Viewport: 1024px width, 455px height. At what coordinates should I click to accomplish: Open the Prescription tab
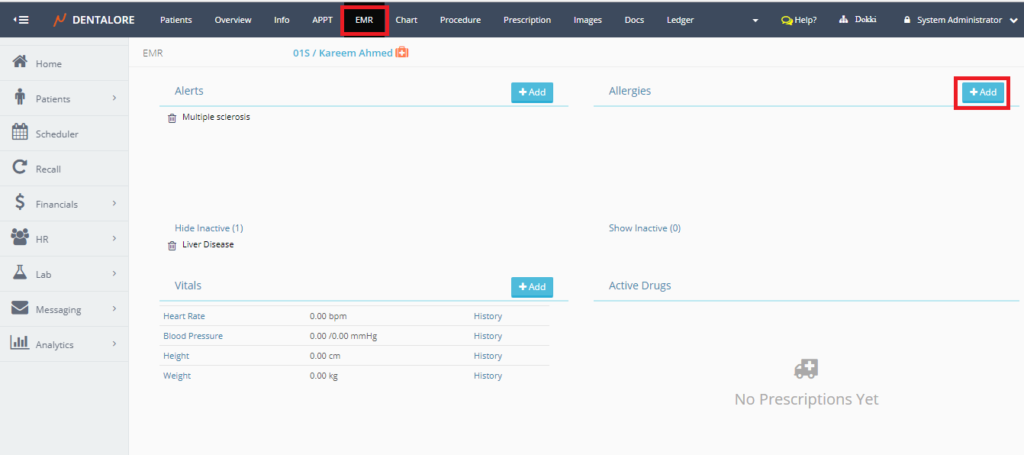click(x=526, y=19)
